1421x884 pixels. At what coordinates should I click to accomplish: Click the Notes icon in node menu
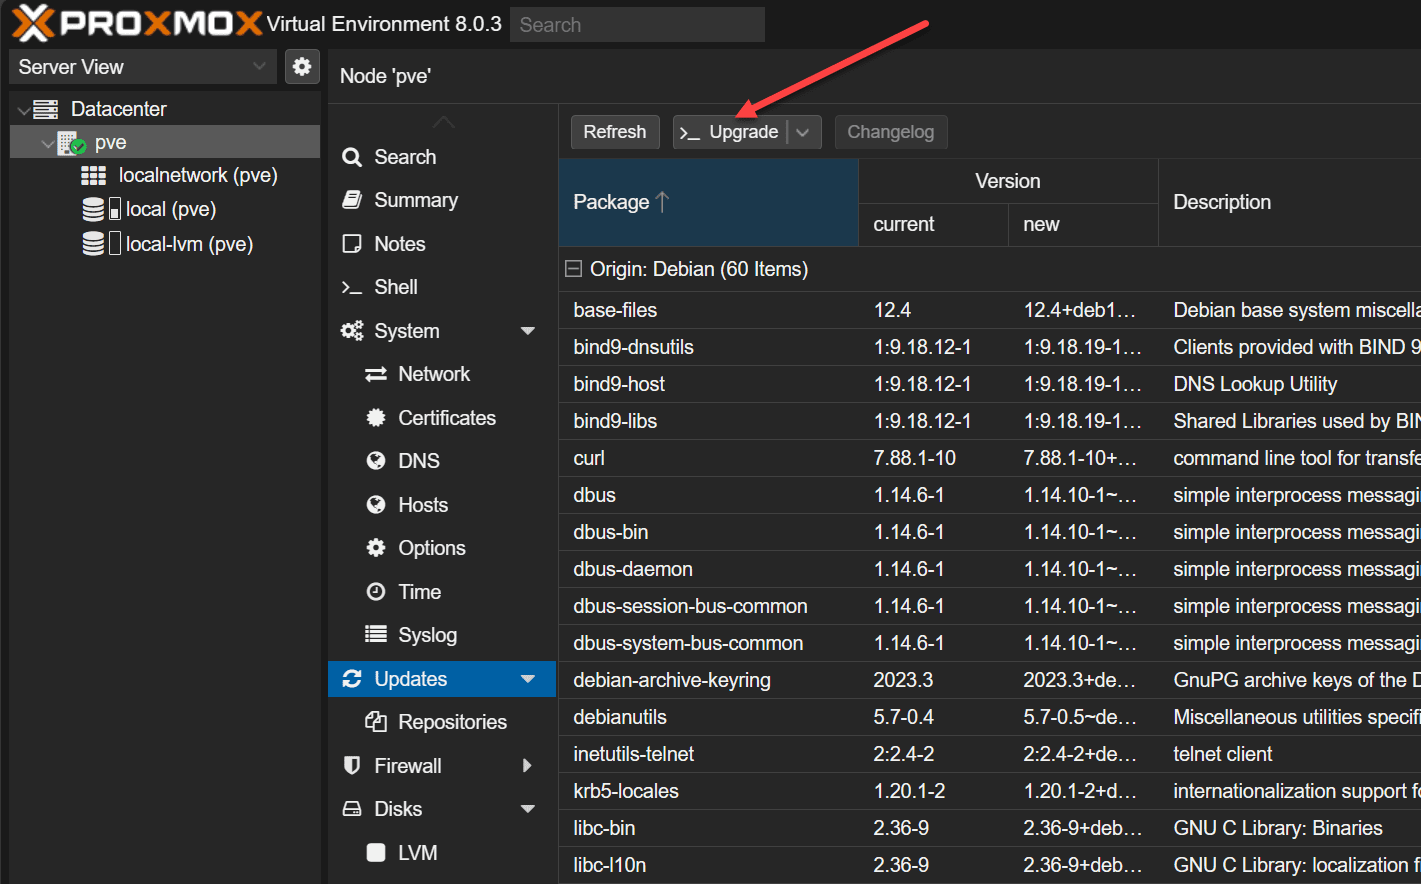tap(352, 244)
